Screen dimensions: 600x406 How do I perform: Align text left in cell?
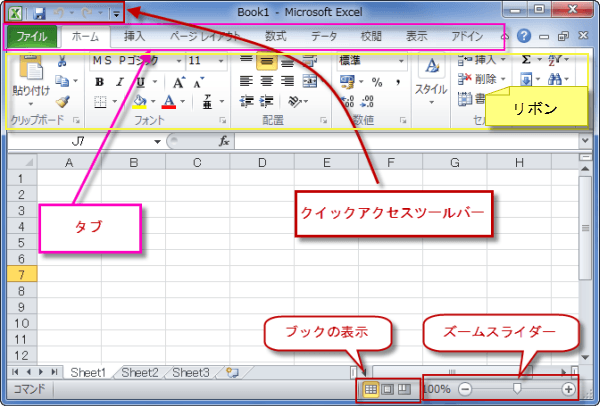pos(246,81)
